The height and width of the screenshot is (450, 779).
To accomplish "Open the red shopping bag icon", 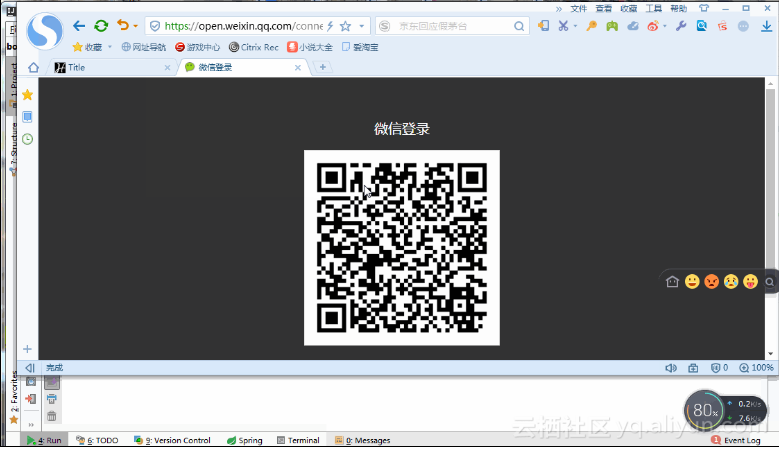I will (x=722, y=26).
